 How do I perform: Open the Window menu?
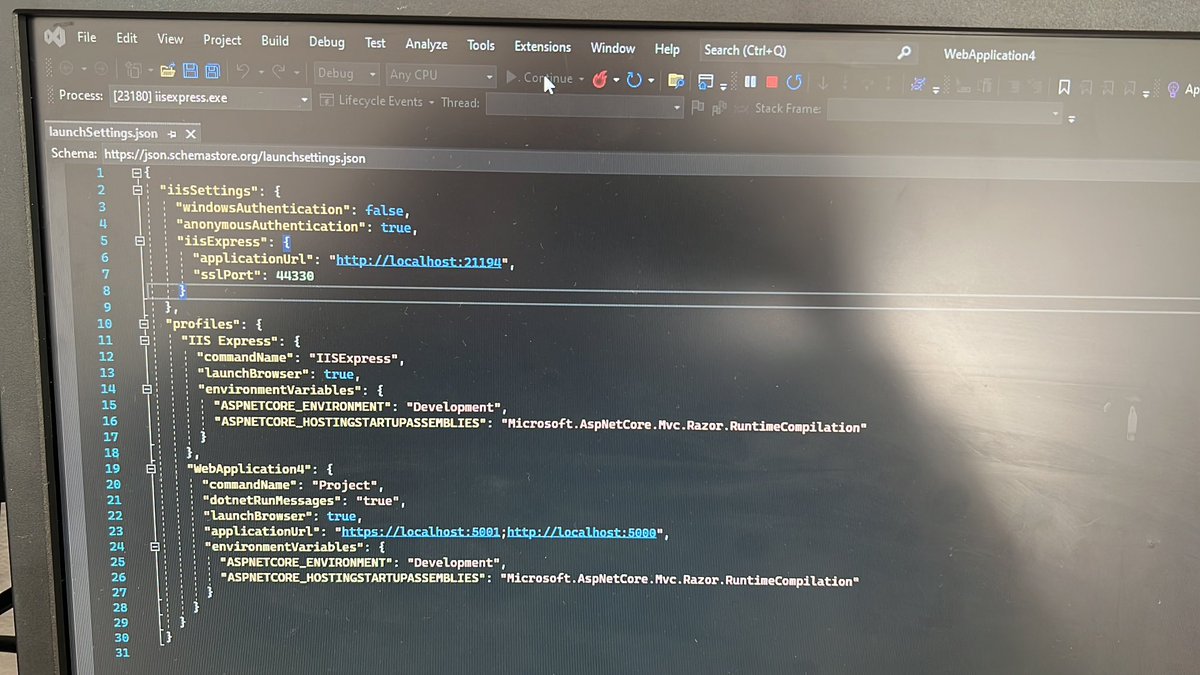coord(613,48)
